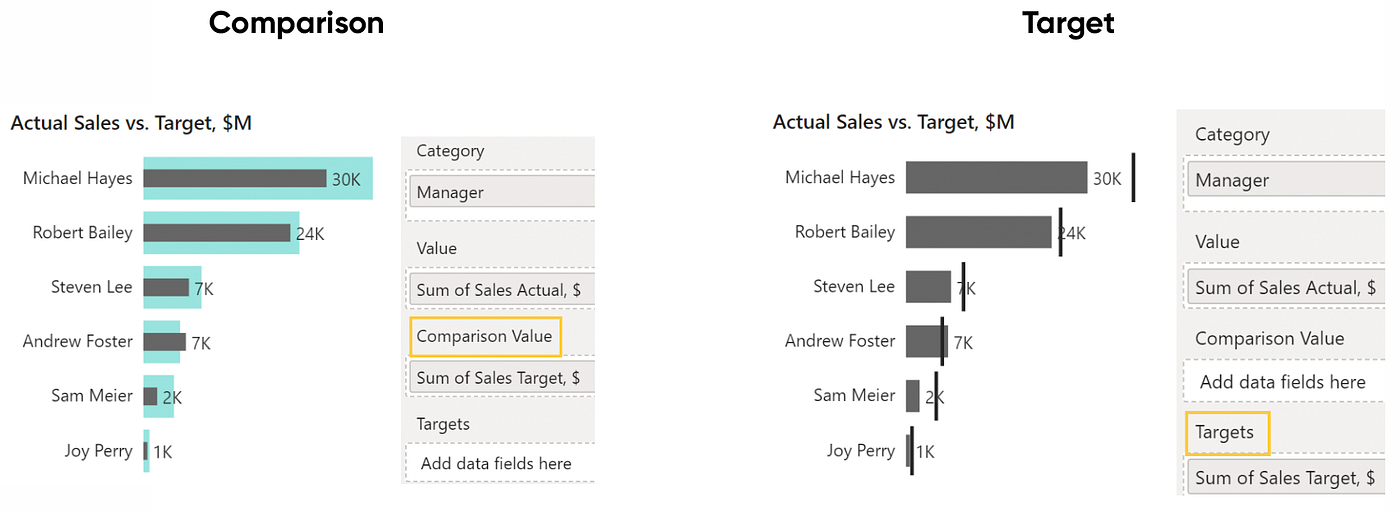Select Sum of Sales Actual in left Value well

[502, 290]
